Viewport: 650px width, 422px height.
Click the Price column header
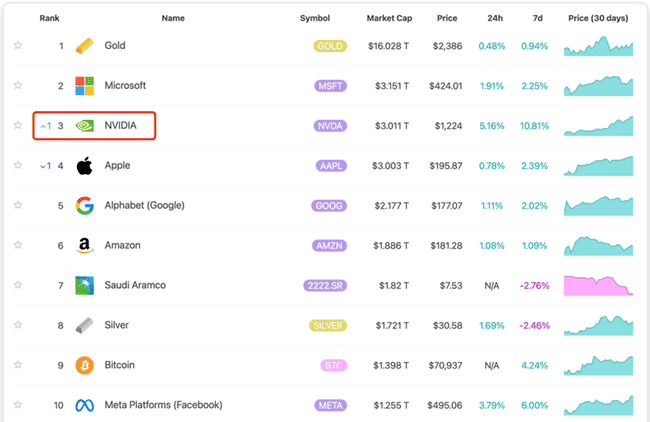tap(447, 18)
